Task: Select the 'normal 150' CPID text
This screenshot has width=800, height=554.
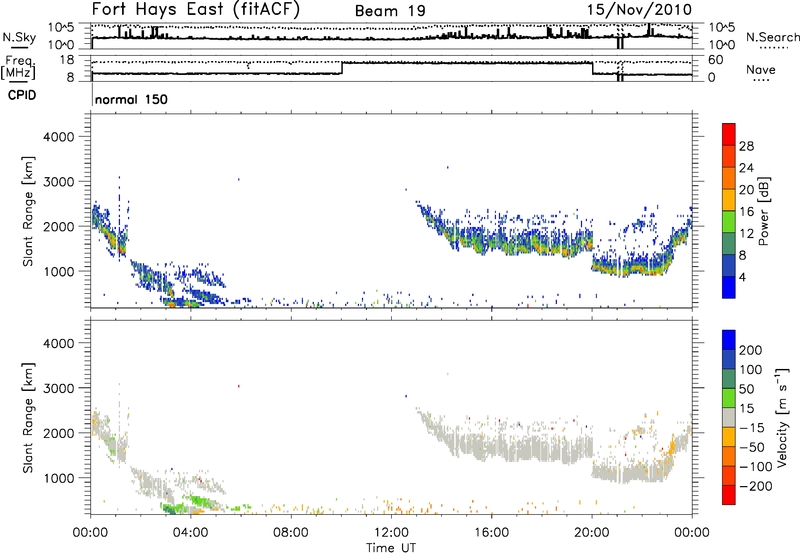Action: [x=131, y=99]
